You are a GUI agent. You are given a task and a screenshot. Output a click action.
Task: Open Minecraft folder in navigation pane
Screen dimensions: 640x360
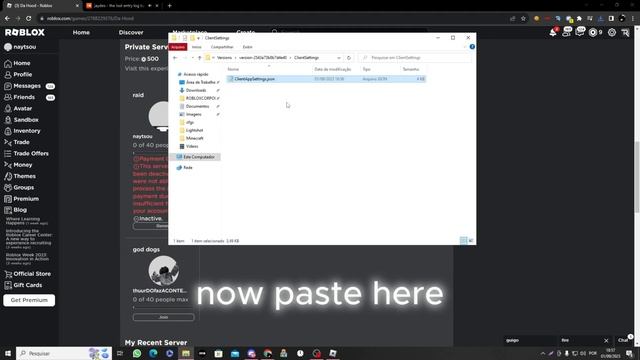coord(194,138)
